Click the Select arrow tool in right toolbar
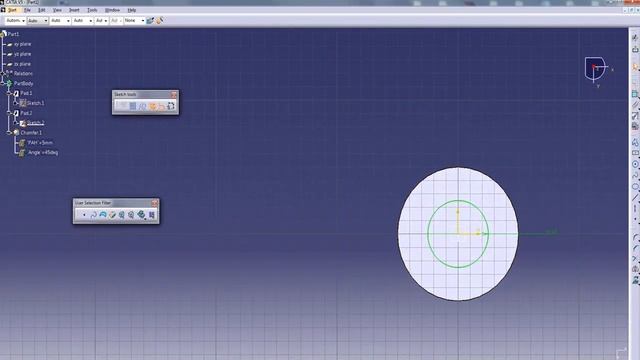Image resolution: width=640 pixels, height=360 pixels. pos(635,67)
